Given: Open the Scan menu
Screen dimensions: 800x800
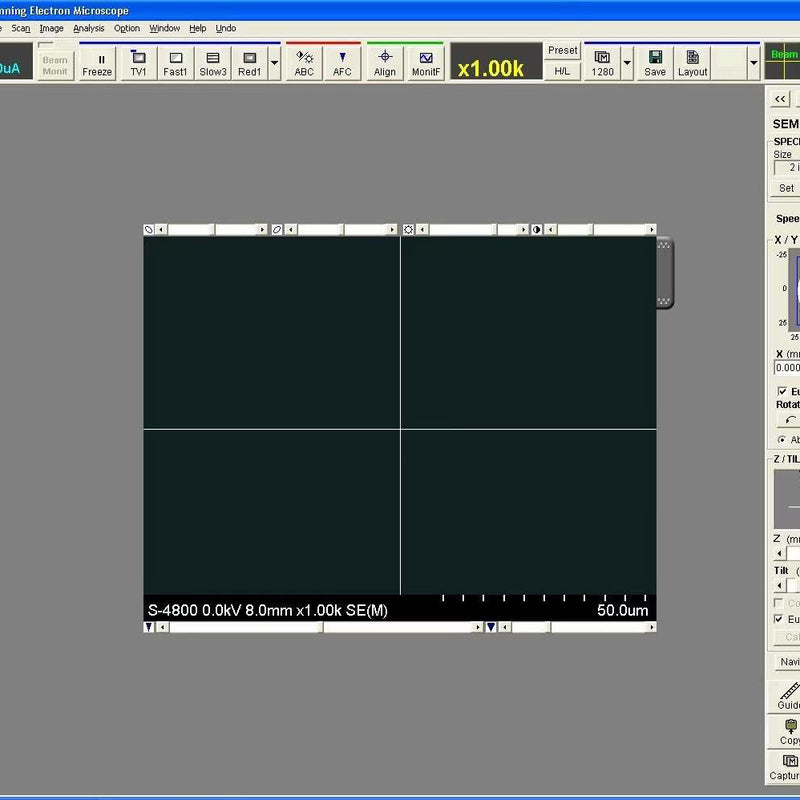Looking at the screenshot, I should pyautogui.click(x=21, y=28).
